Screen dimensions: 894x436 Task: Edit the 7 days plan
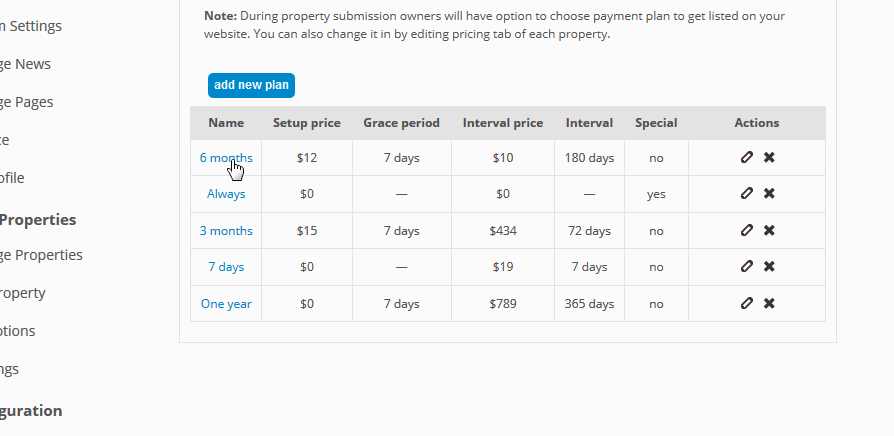click(746, 267)
